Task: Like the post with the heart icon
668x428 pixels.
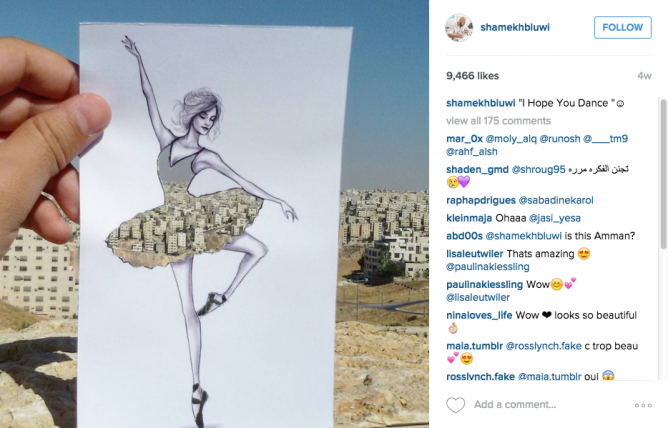Action: tap(455, 405)
